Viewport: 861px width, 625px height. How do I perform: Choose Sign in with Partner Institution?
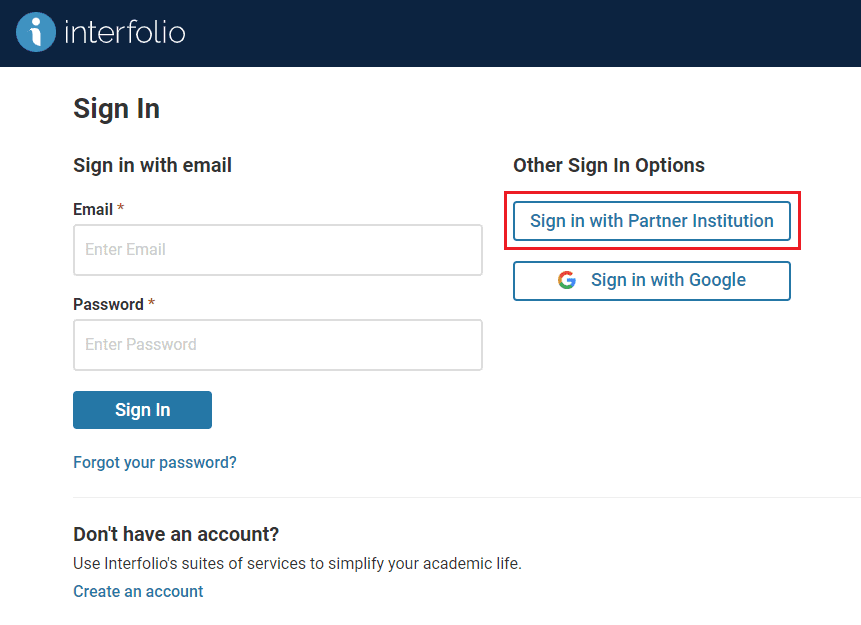pyautogui.click(x=652, y=221)
